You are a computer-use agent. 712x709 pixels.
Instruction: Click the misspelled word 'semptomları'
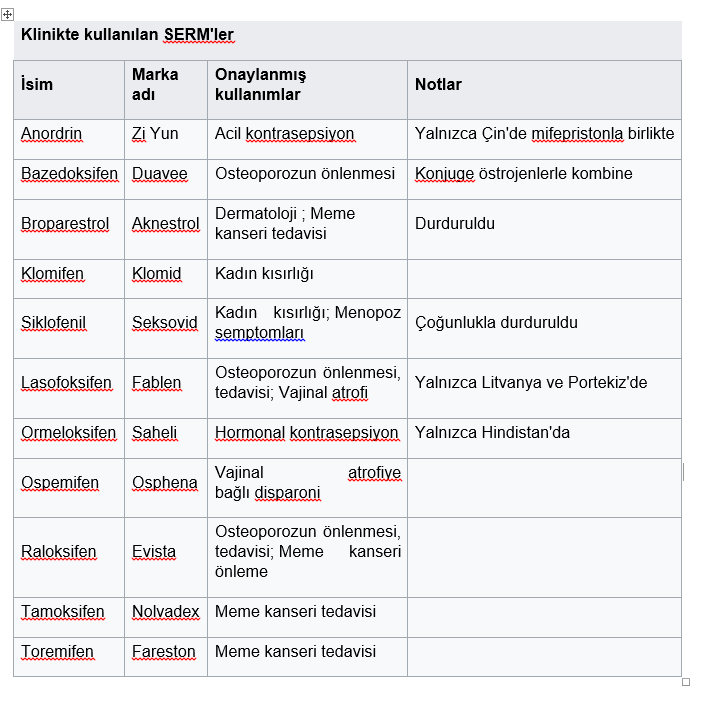[260, 333]
